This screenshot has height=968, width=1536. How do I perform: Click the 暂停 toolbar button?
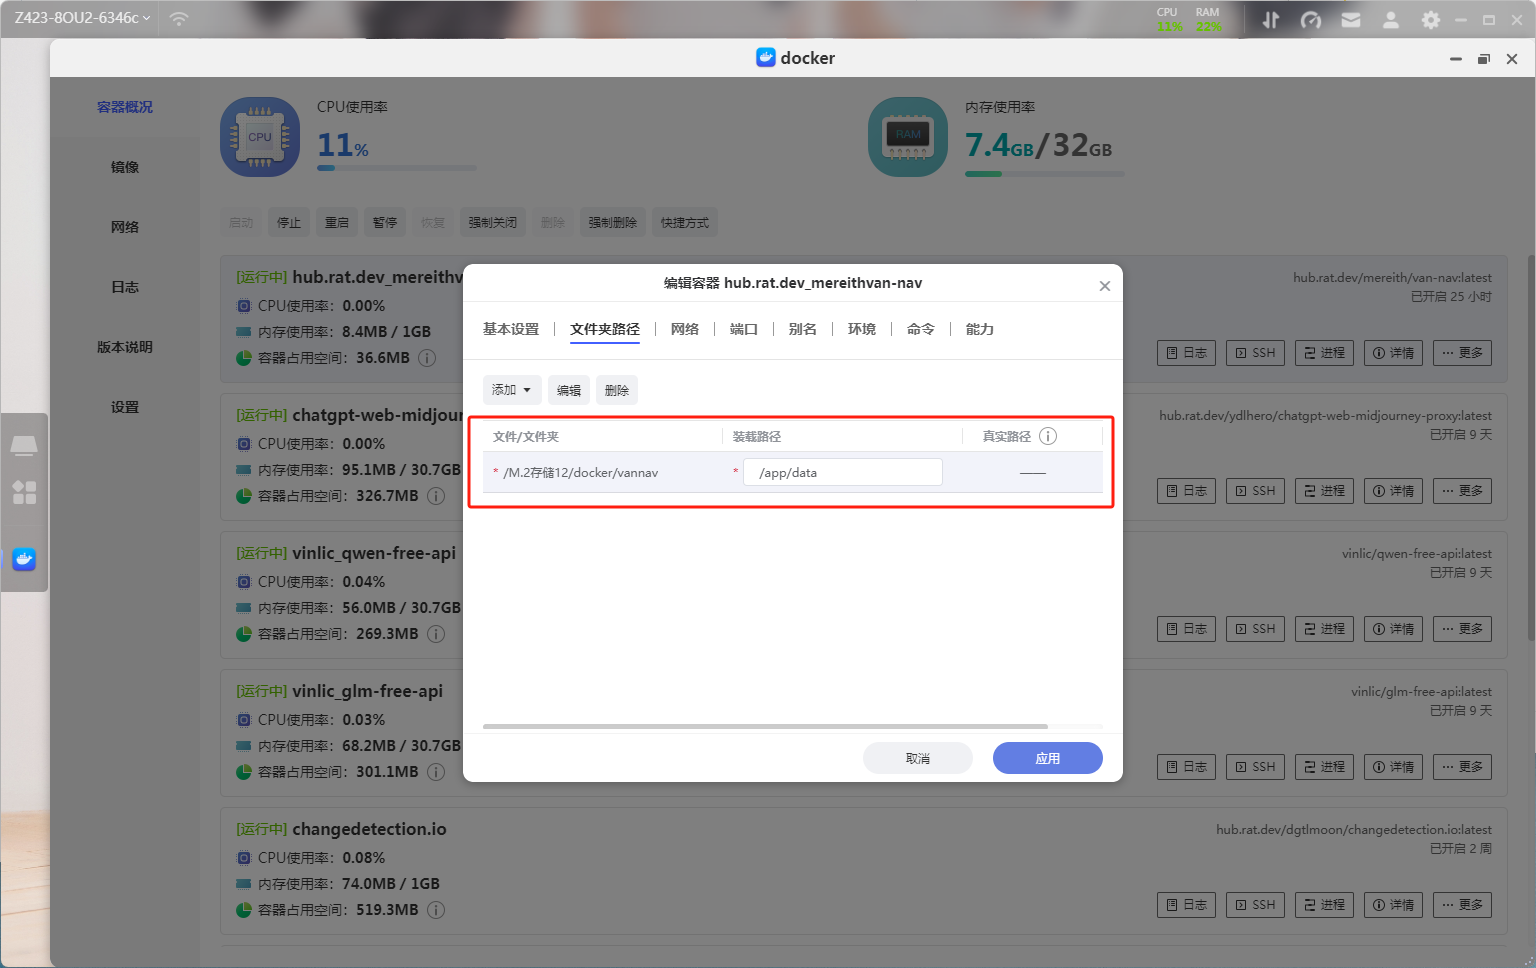click(385, 222)
